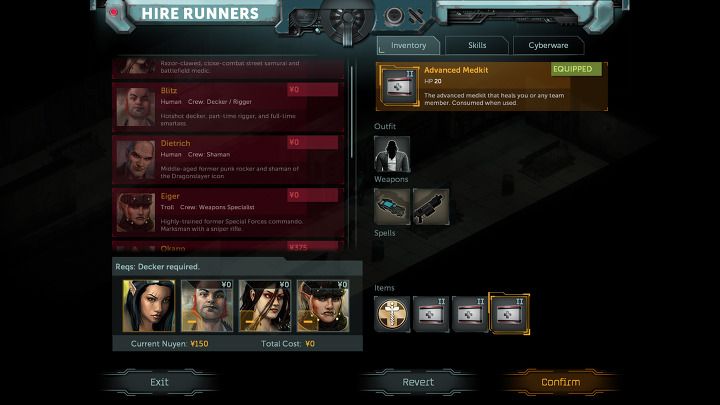The width and height of the screenshot is (720, 405).
Task: Select the highlighted medkit item slot
Action: (509, 314)
